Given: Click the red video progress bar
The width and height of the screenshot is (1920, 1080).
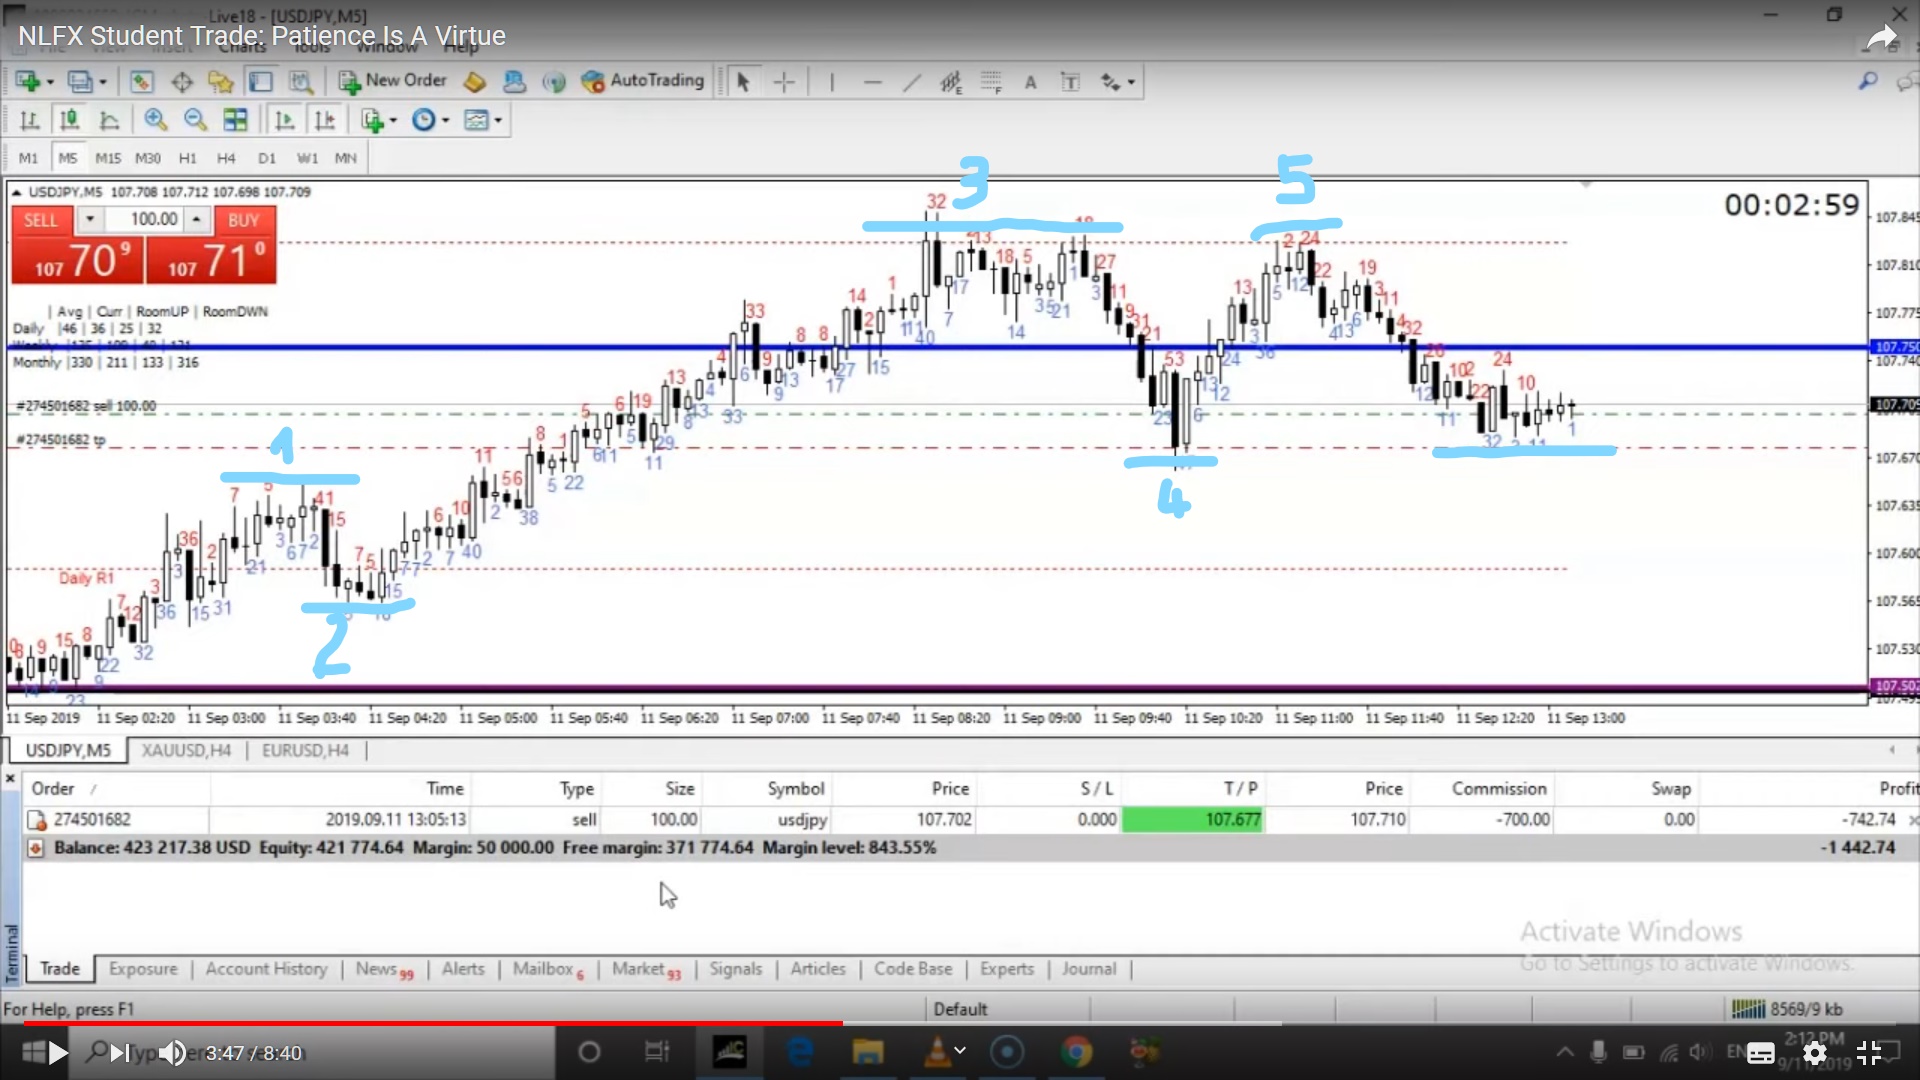Looking at the screenshot, I should (430, 1023).
